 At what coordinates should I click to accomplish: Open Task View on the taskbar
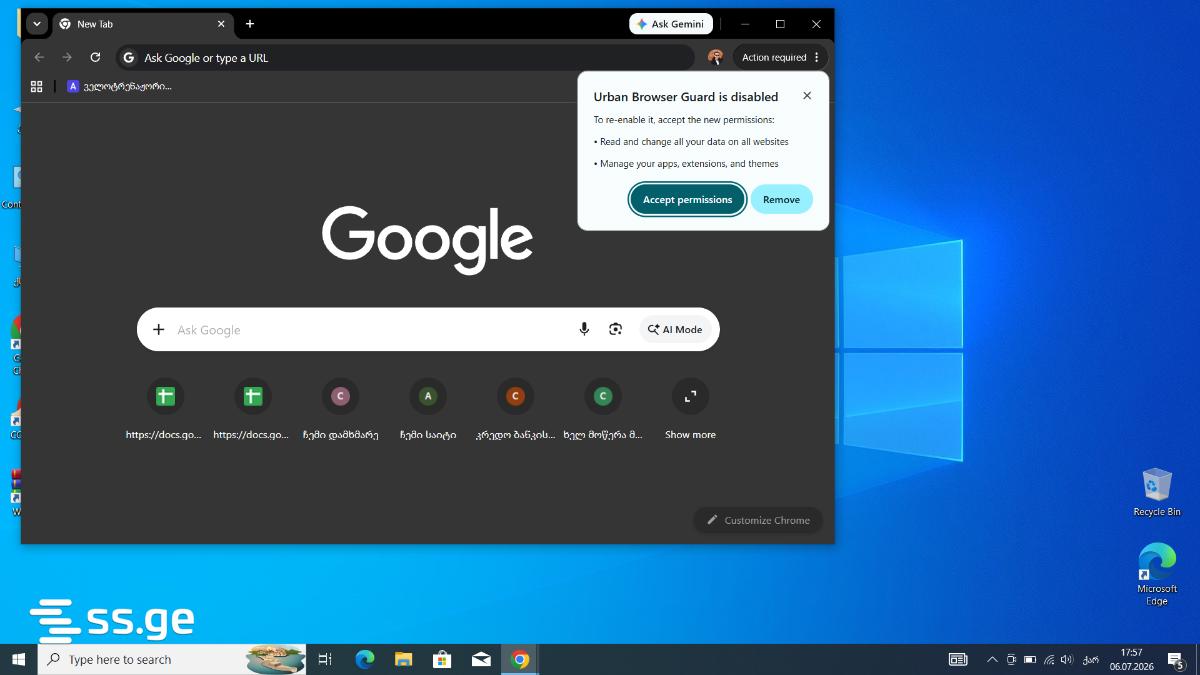click(325, 659)
